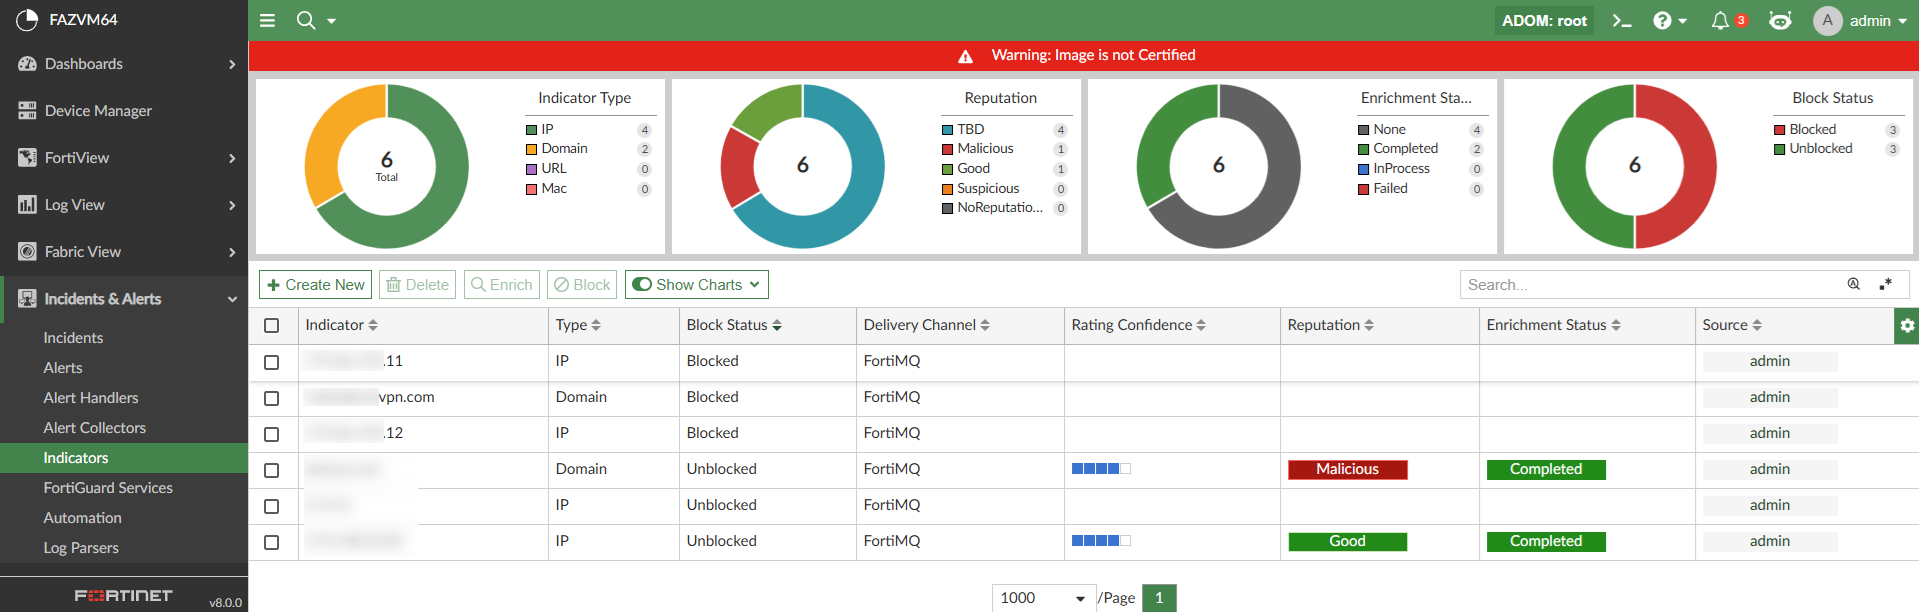Click the table column settings gear
The height and width of the screenshot is (612, 1919).
point(1906,326)
